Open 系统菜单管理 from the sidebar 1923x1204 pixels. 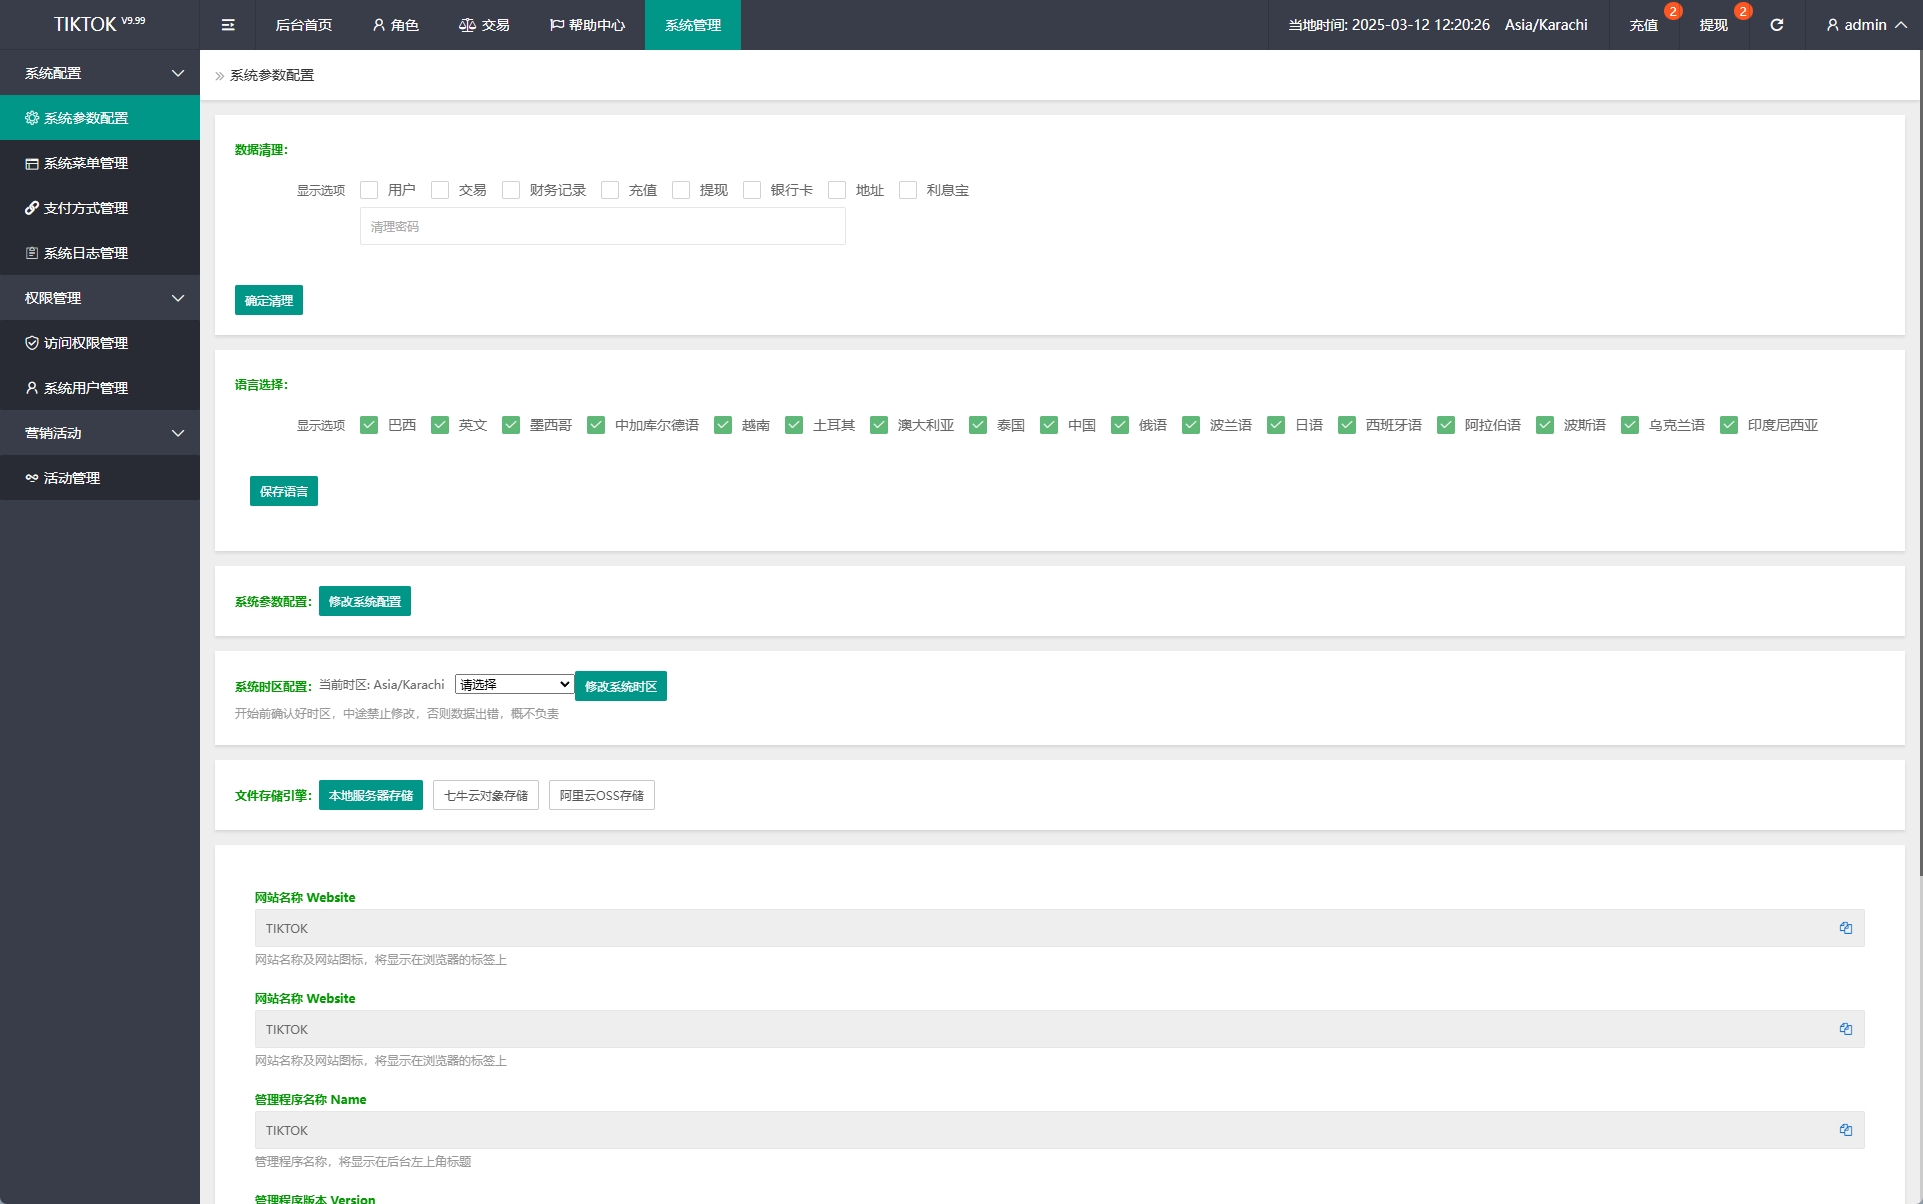(86, 163)
